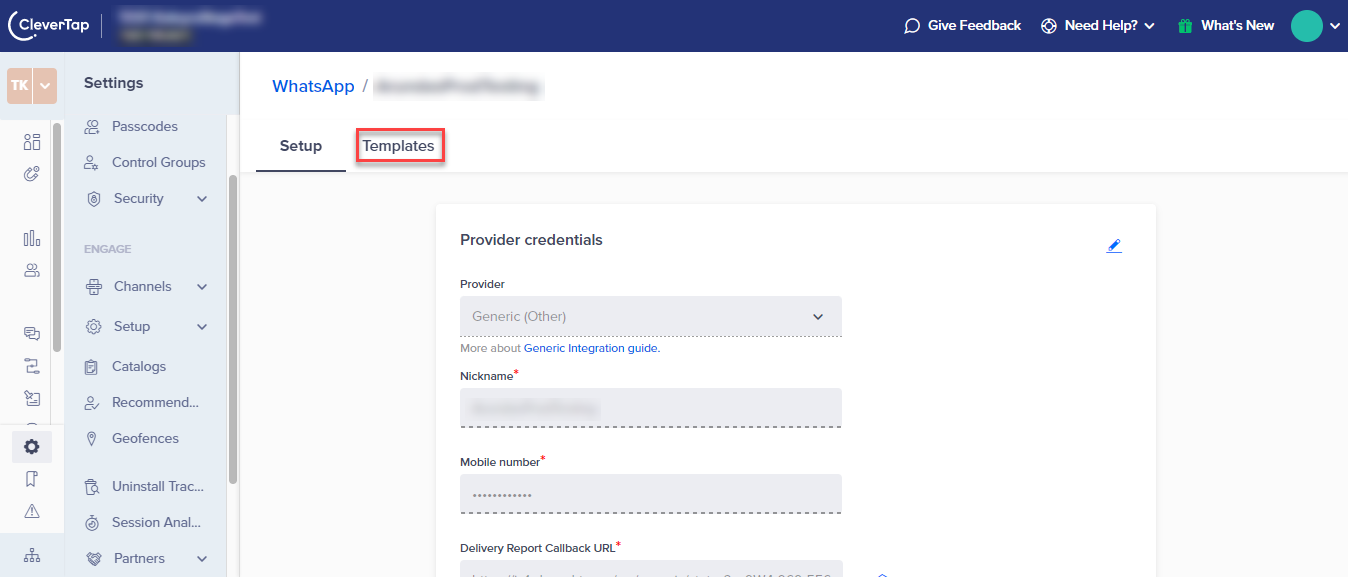
Task: Click the Setup gear icon in Settings
Action: [94, 327]
